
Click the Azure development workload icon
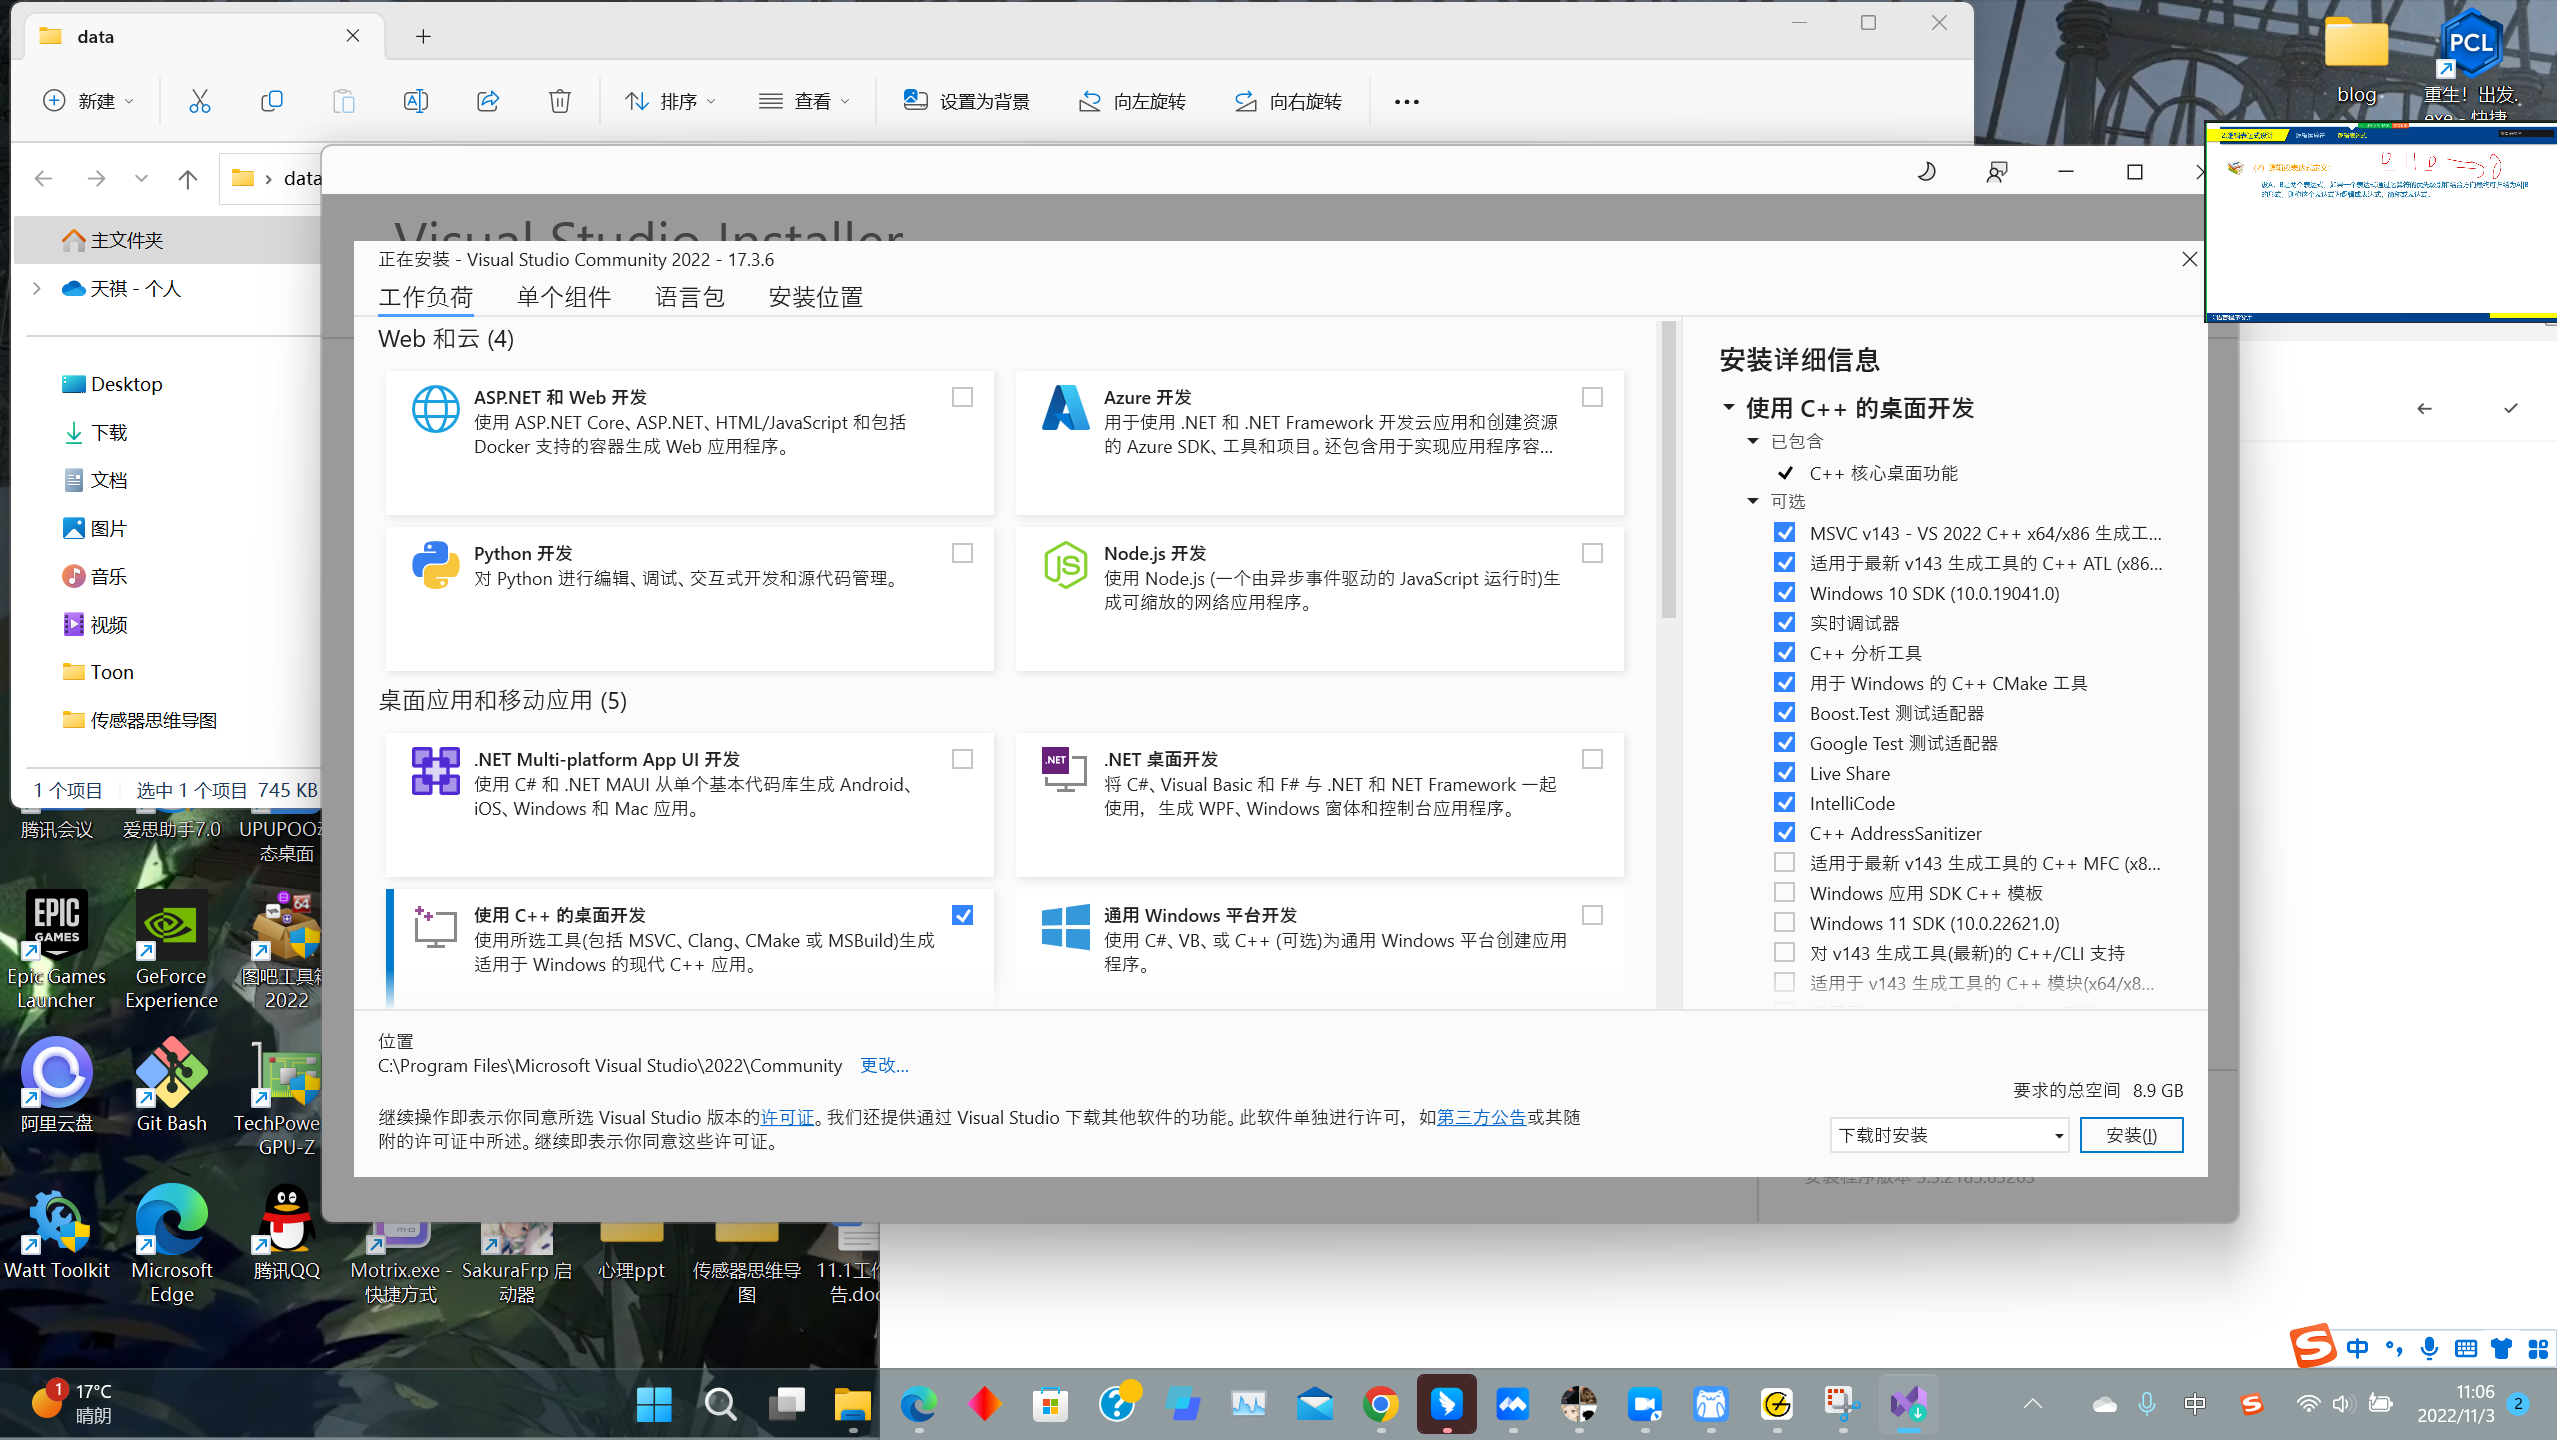(x=1066, y=408)
